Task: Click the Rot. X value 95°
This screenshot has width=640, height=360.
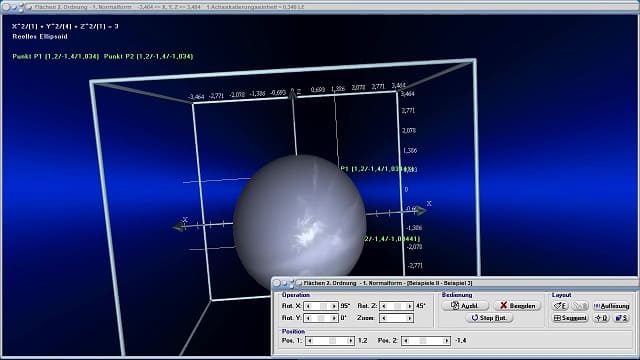Action: tap(345, 306)
